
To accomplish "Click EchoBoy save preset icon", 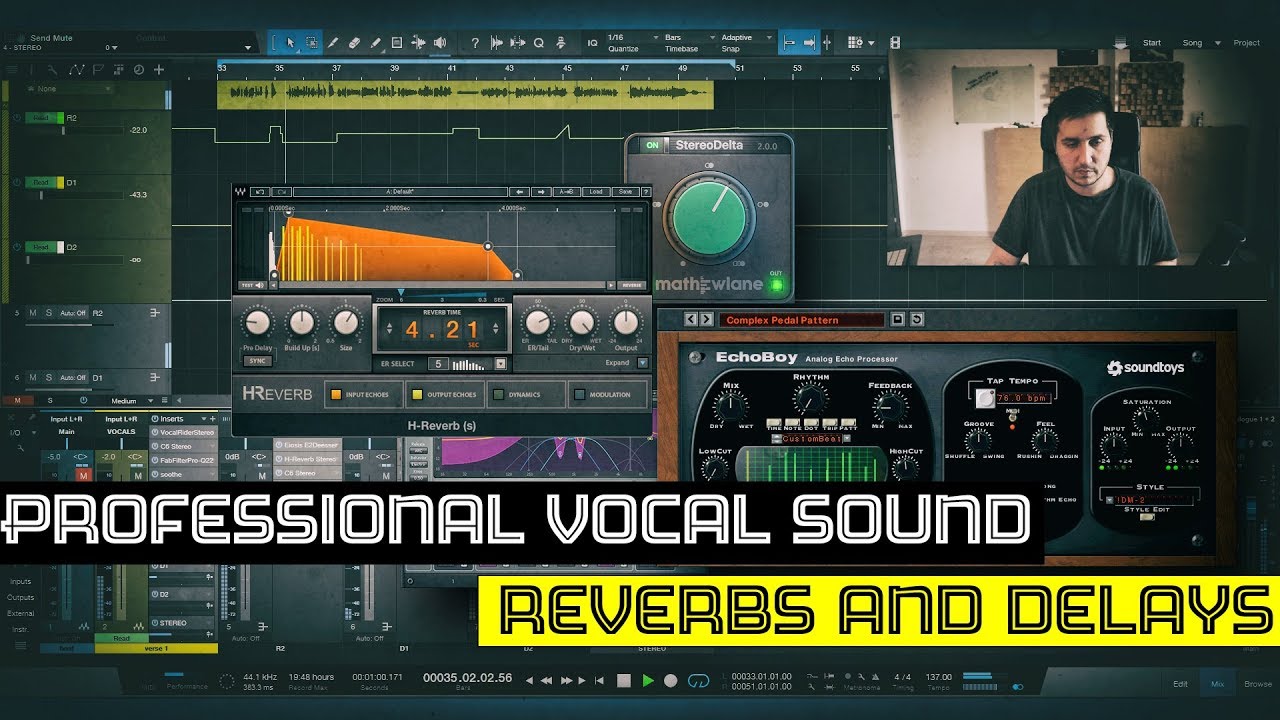I will click(898, 320).
